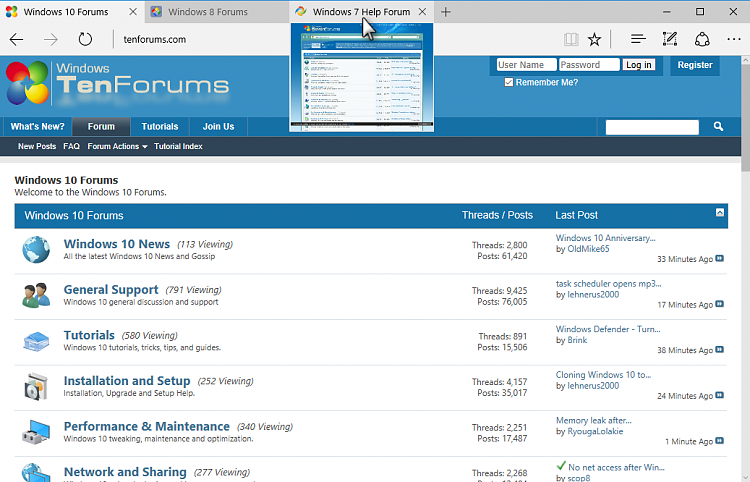The height and width of the screenshot is (482, 750).
Task: Switch to the Windows 7 Help Forum tab
Action: pos(361,12)
